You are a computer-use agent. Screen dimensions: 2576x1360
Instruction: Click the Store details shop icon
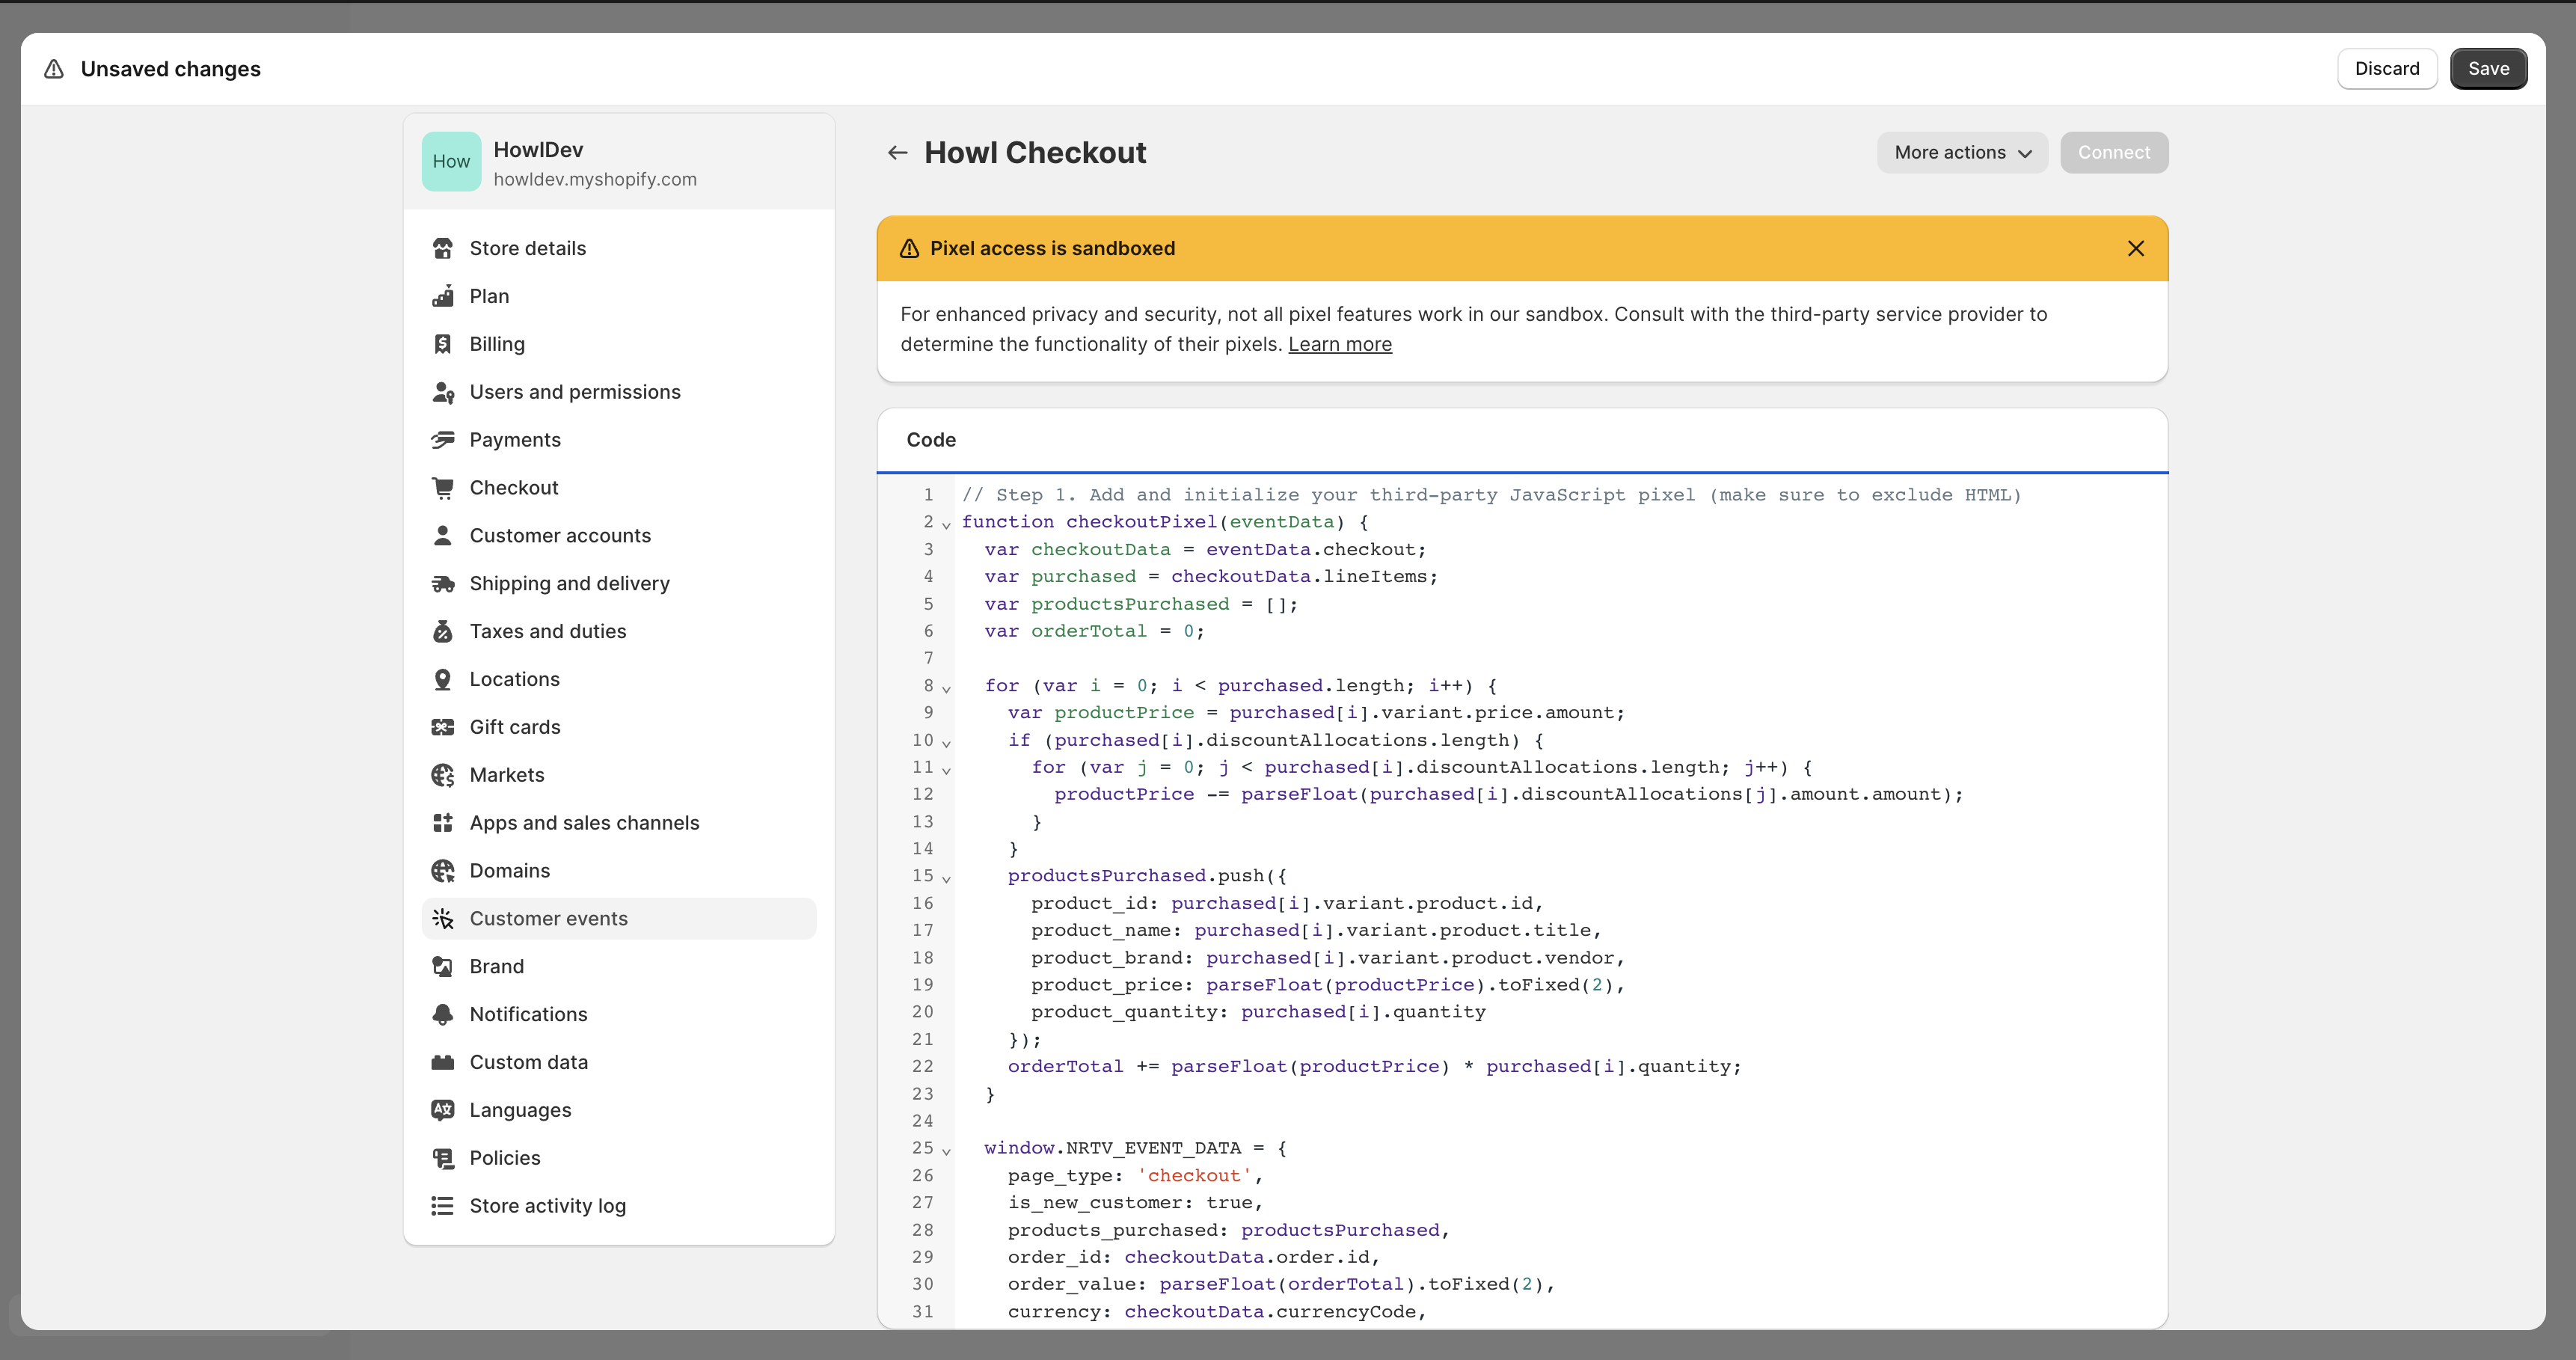[x=442, y=248]
